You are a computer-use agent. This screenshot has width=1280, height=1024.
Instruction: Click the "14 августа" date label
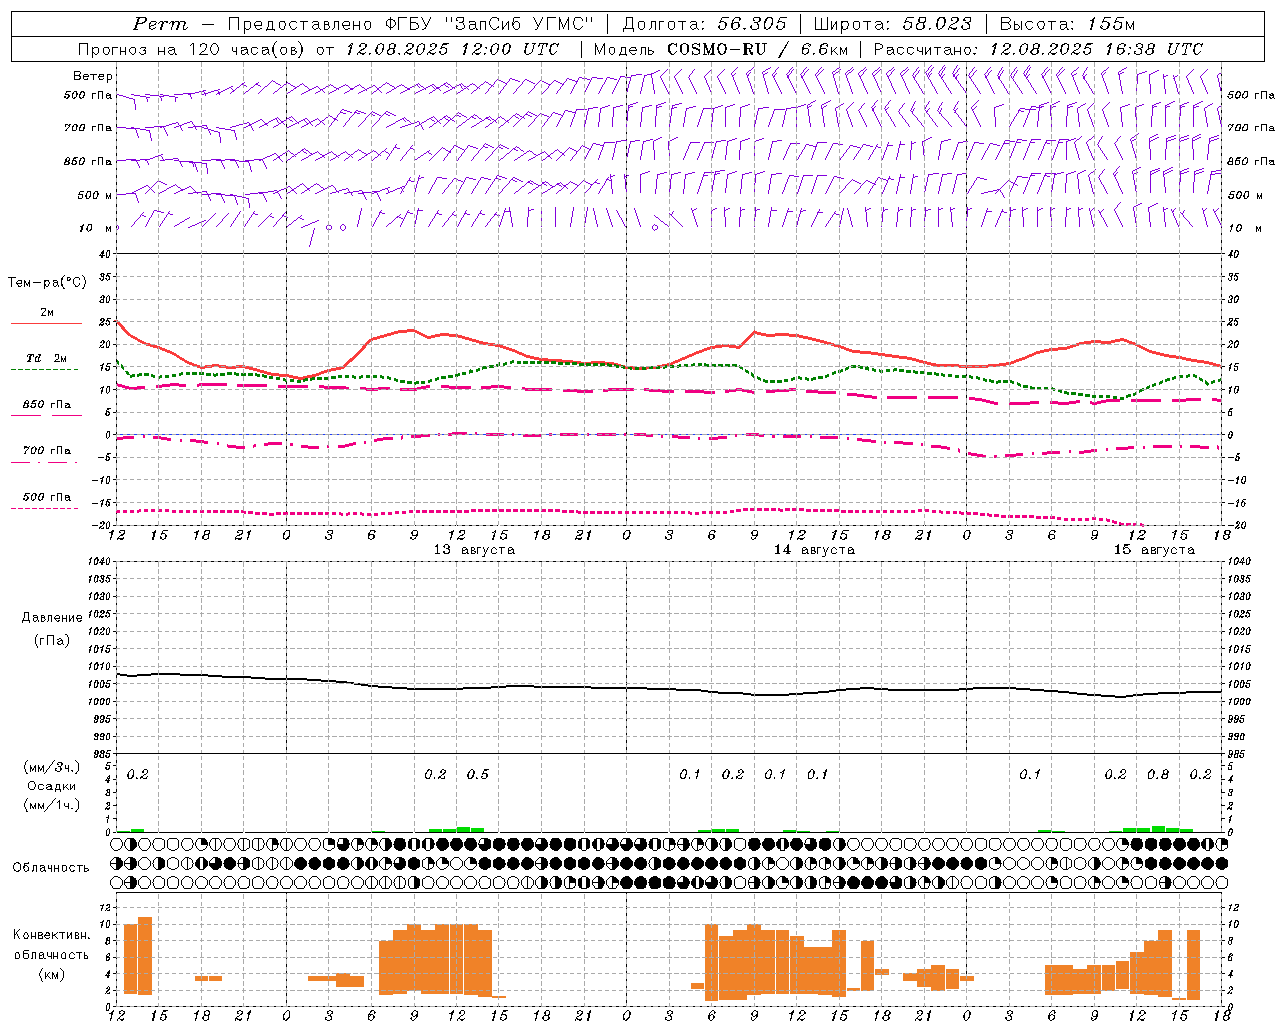pyautogui.click(x=814, y=550)
